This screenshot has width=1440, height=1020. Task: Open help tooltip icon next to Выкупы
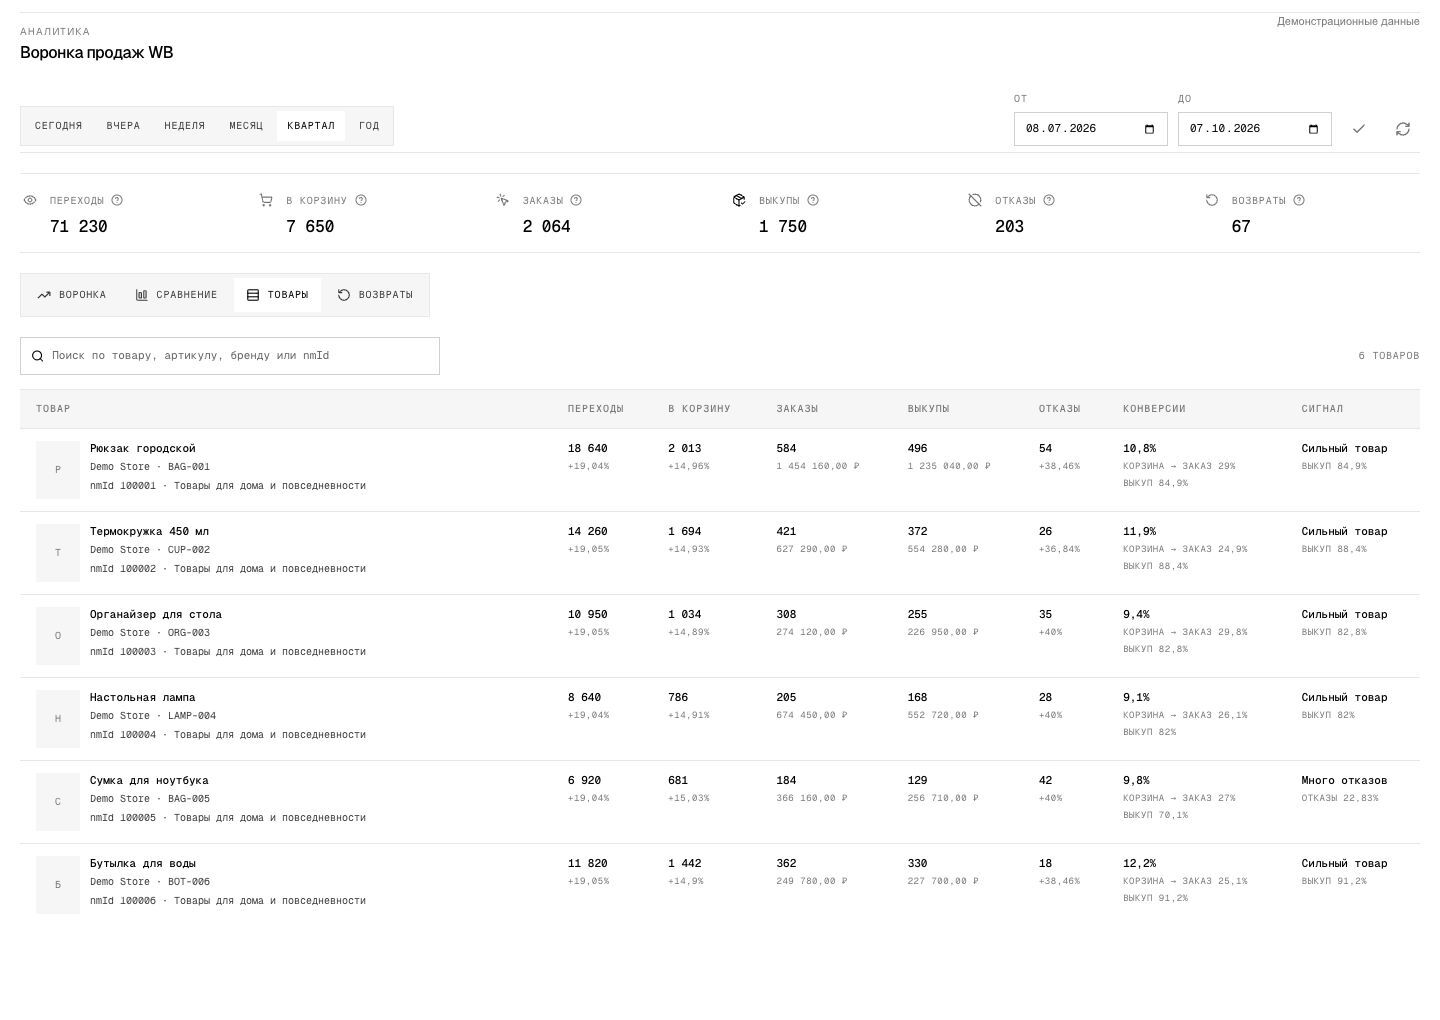pyautogui.click(x=813, y=200)
